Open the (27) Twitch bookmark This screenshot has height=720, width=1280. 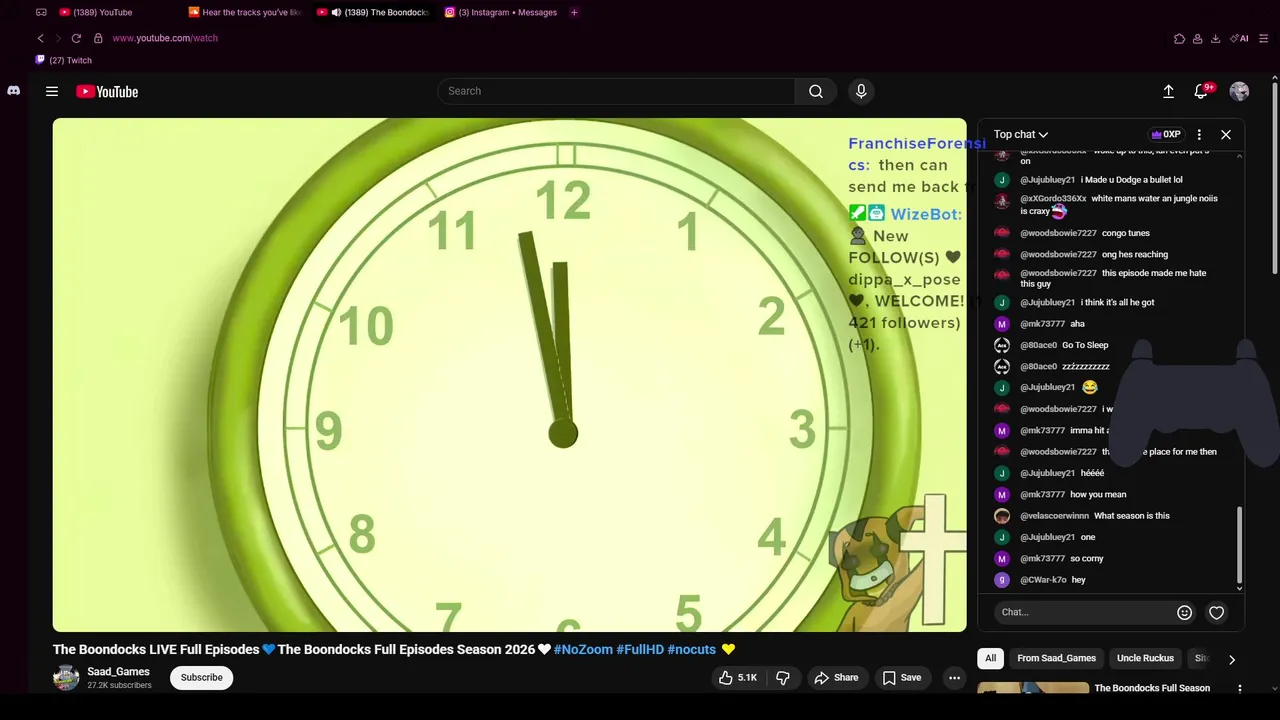pos(64,60)
